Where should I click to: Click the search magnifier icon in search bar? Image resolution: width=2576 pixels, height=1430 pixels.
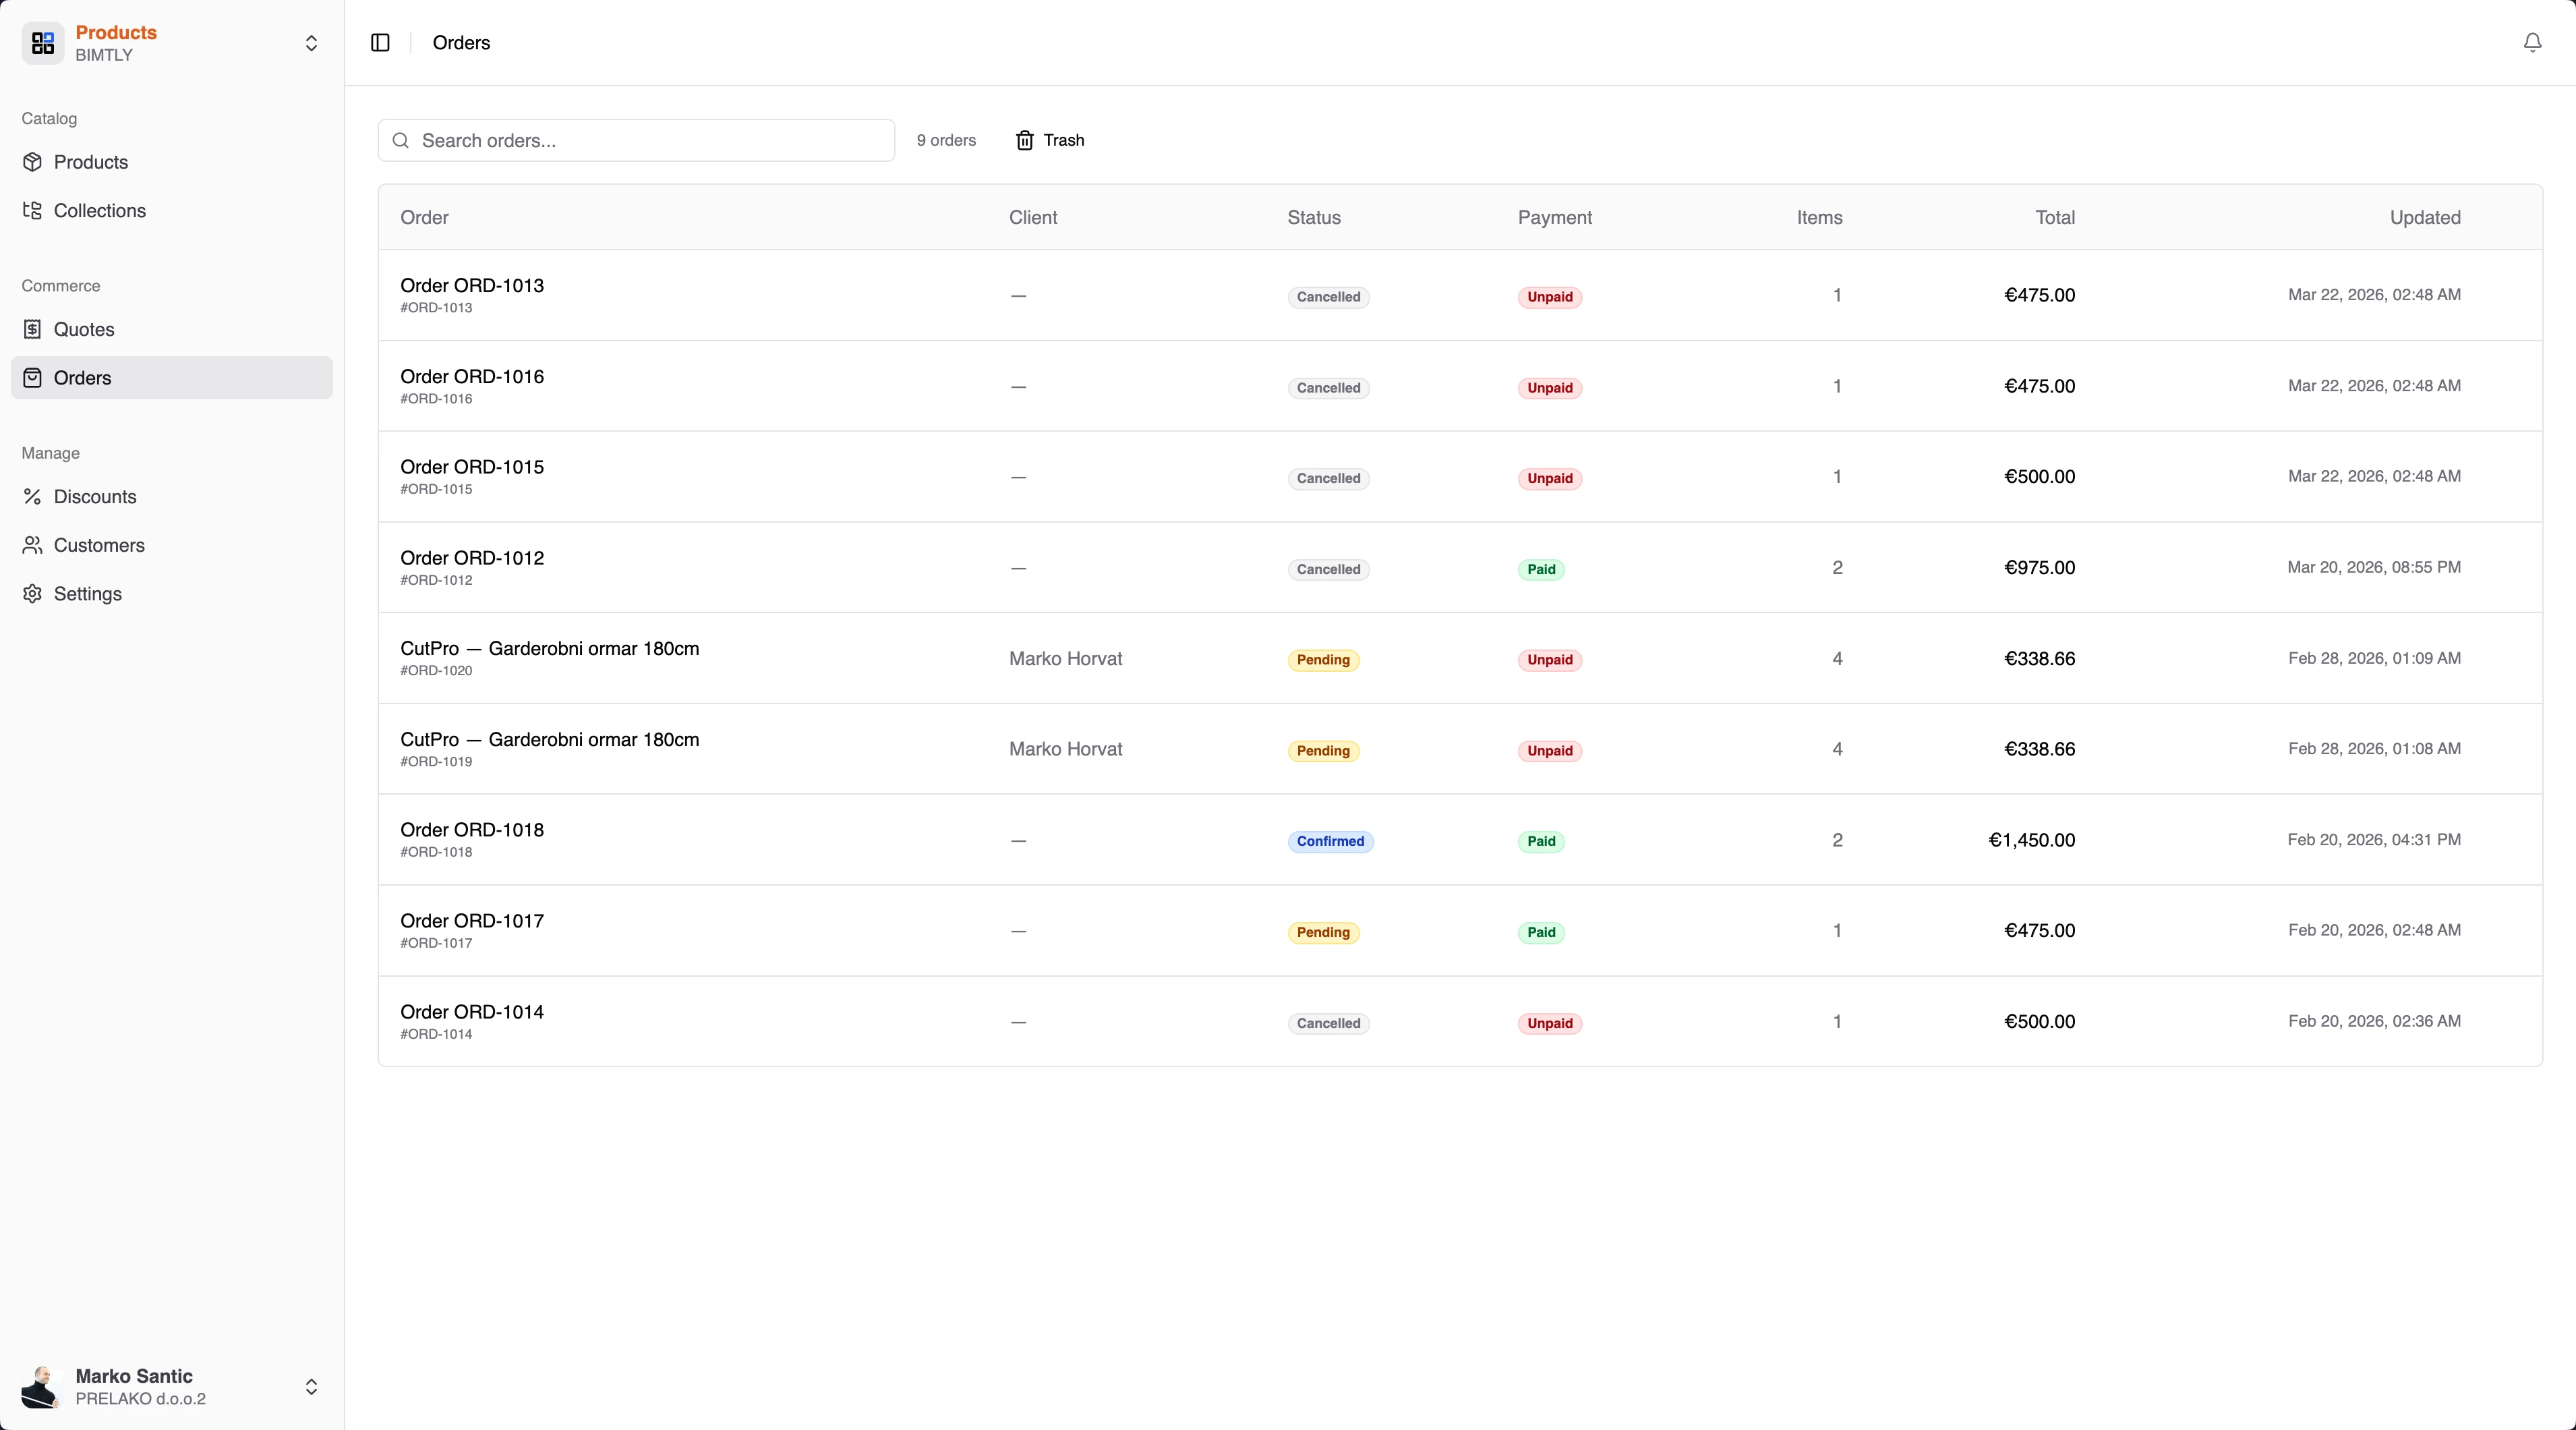[402, 140]
